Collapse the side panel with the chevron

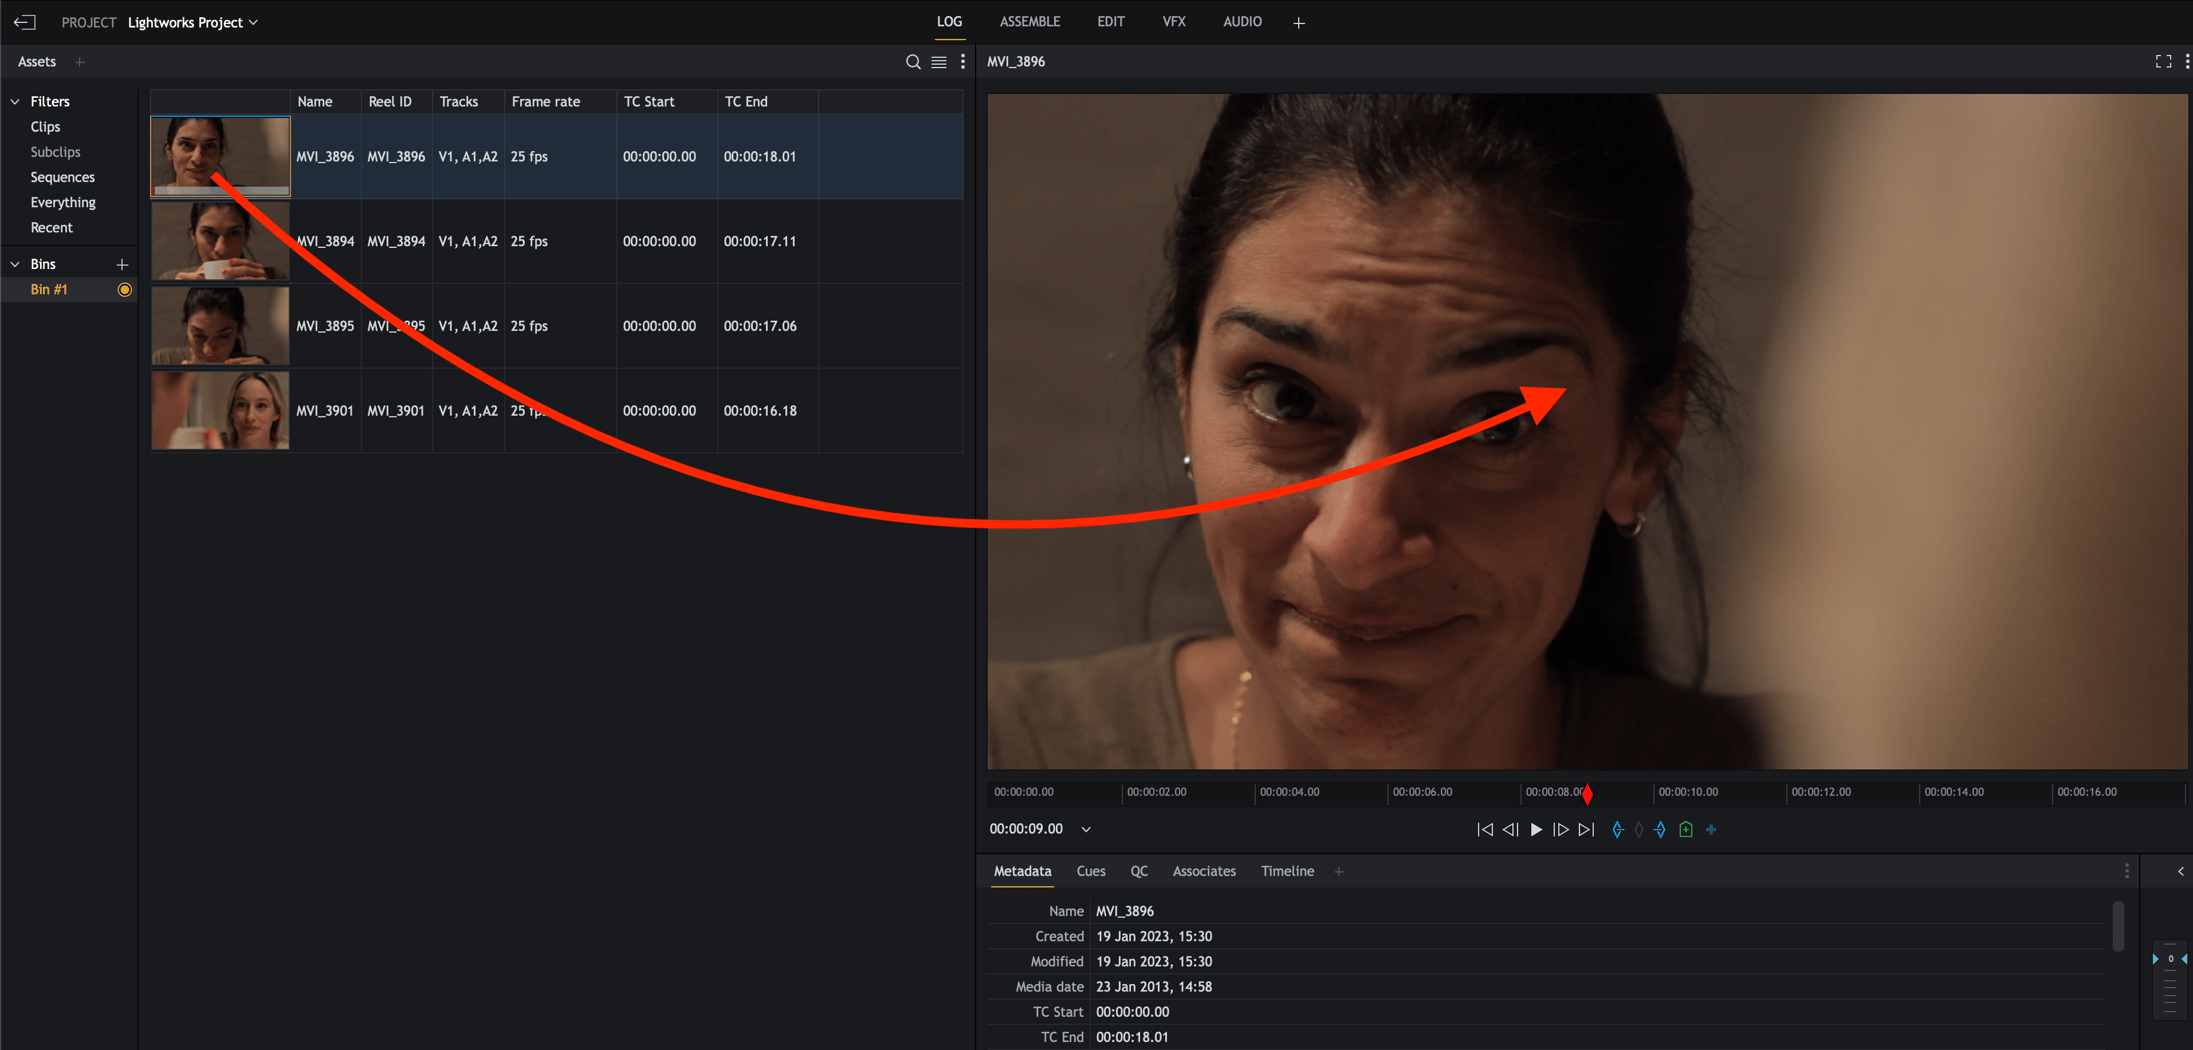tap(2181, 872)
